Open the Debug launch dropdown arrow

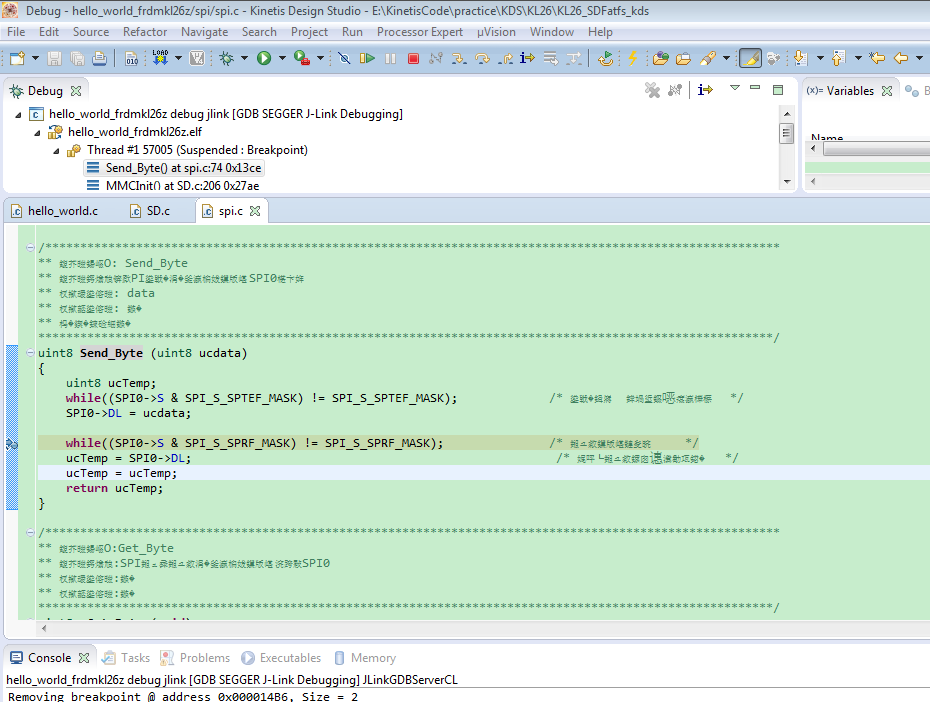click(x=244, y=58)
